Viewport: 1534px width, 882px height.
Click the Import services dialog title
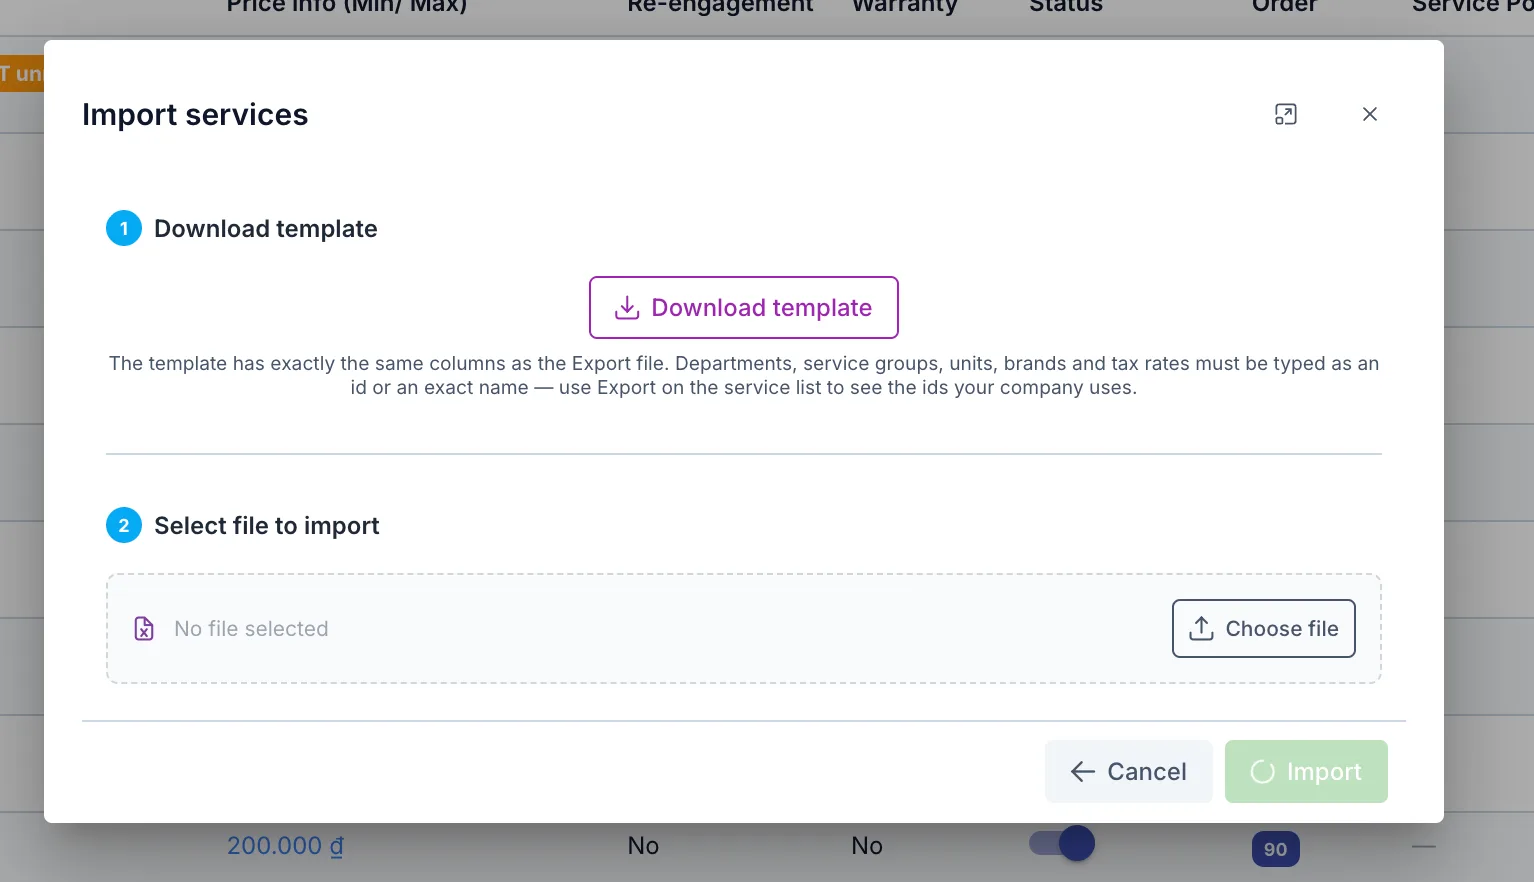coord(195,115)
